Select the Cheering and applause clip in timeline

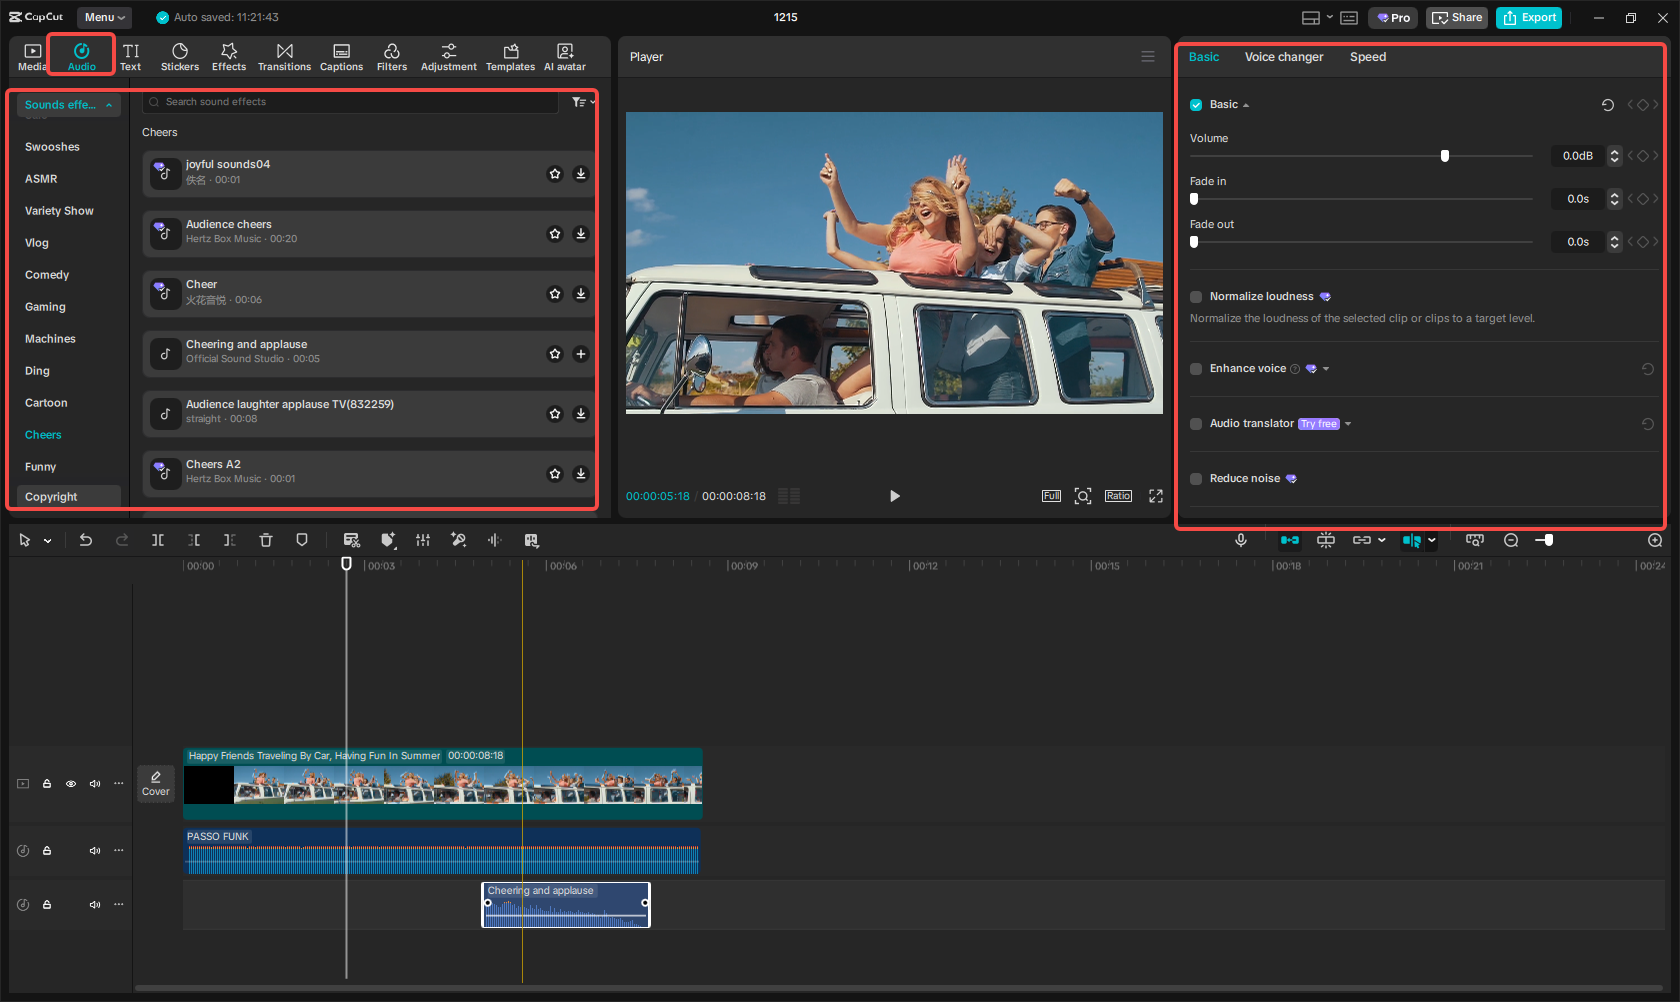tap(565, 904)
